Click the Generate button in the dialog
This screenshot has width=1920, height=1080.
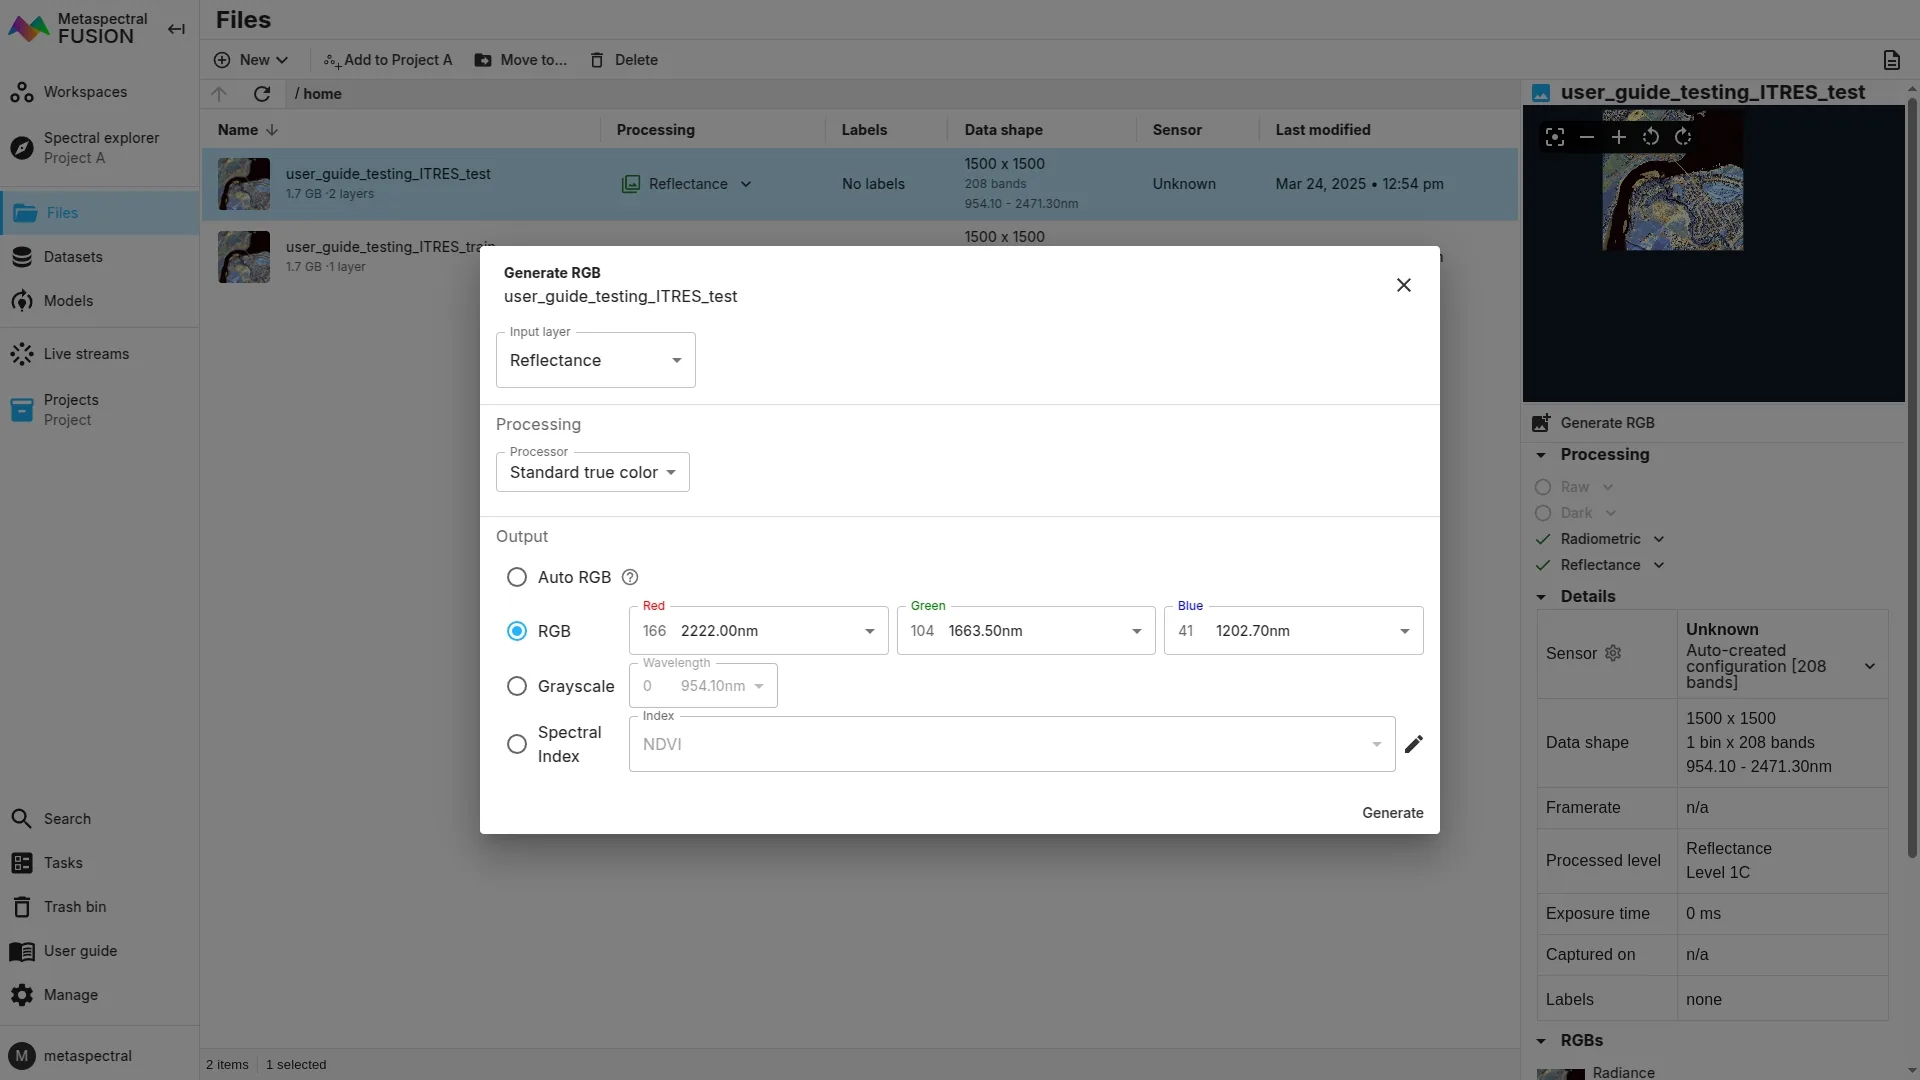(1392, 813)
